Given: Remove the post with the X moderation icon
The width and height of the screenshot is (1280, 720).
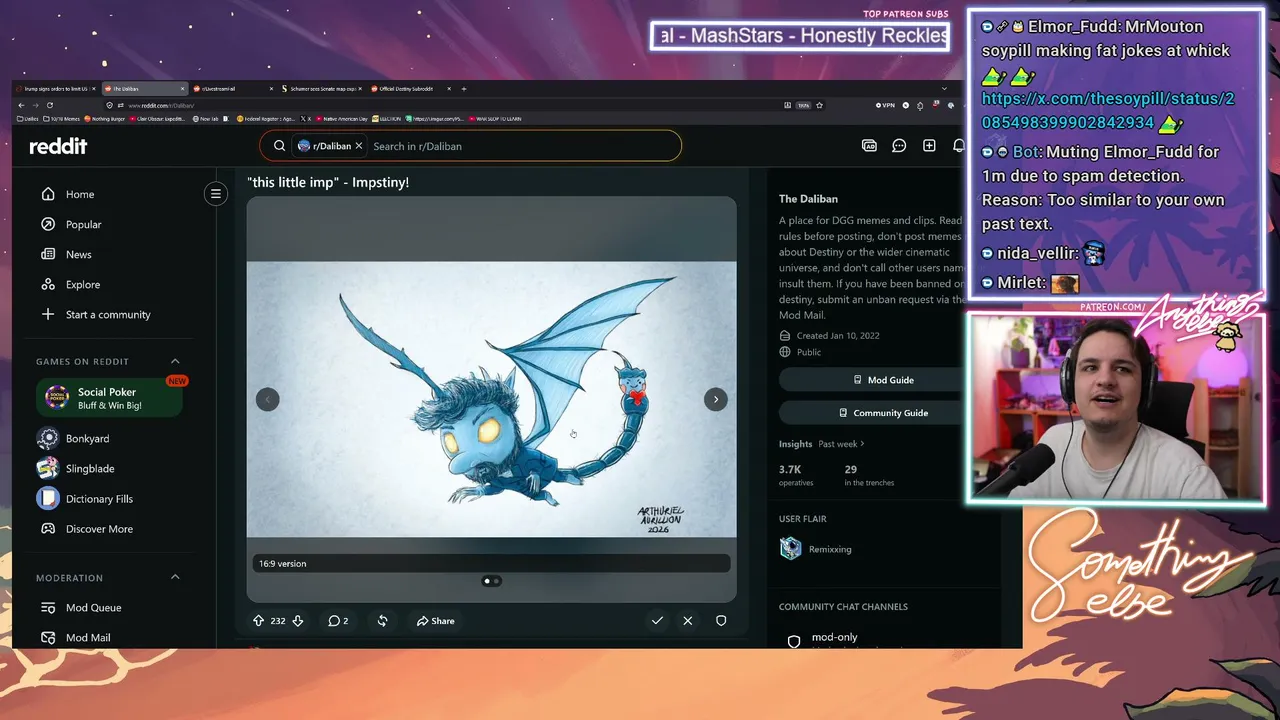Looking at the screenshot, I should click(688, 621).
